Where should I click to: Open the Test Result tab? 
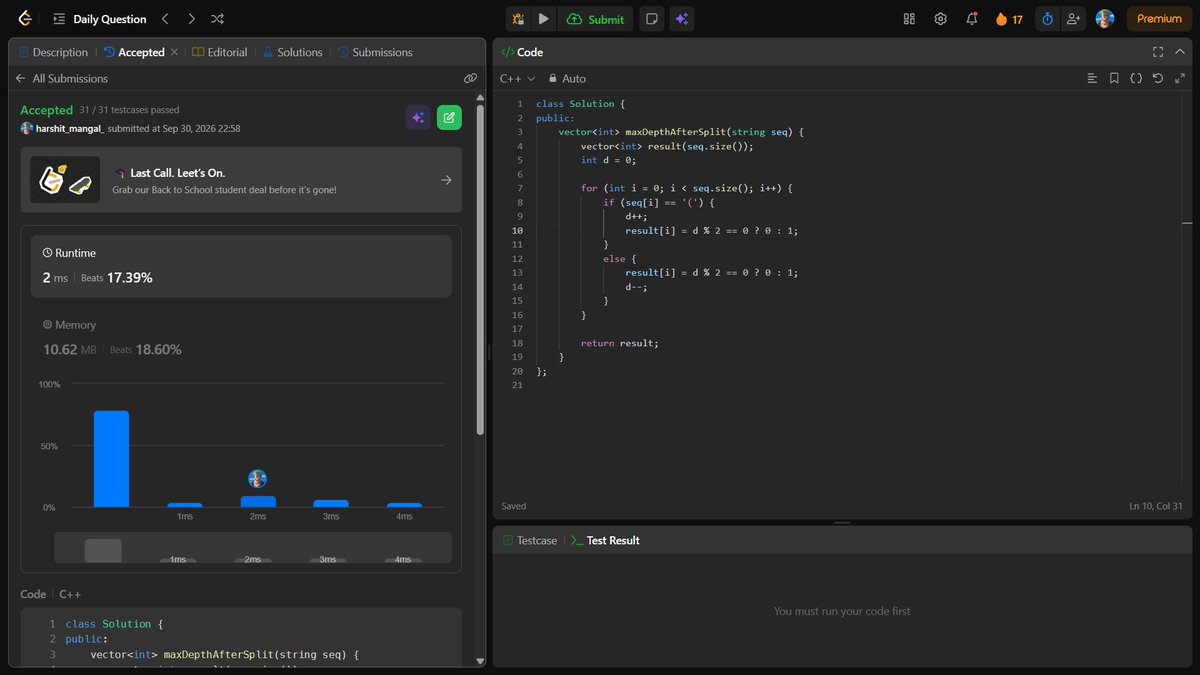point(605,540)
